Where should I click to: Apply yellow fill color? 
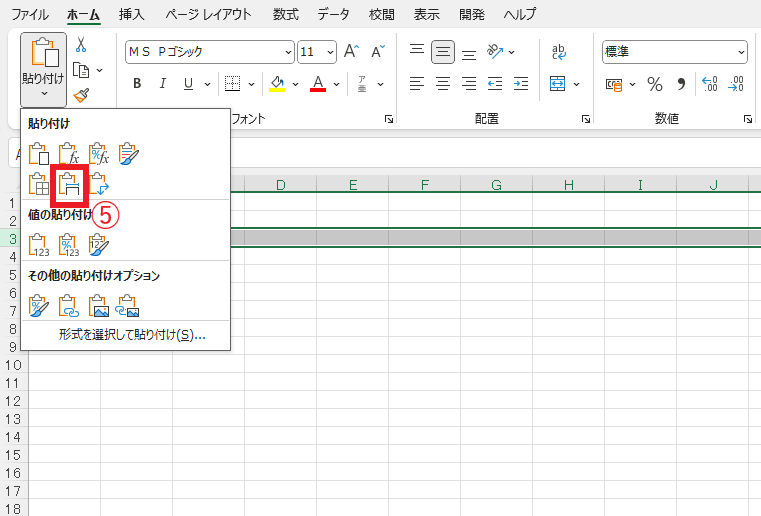[x=277, y=84]
